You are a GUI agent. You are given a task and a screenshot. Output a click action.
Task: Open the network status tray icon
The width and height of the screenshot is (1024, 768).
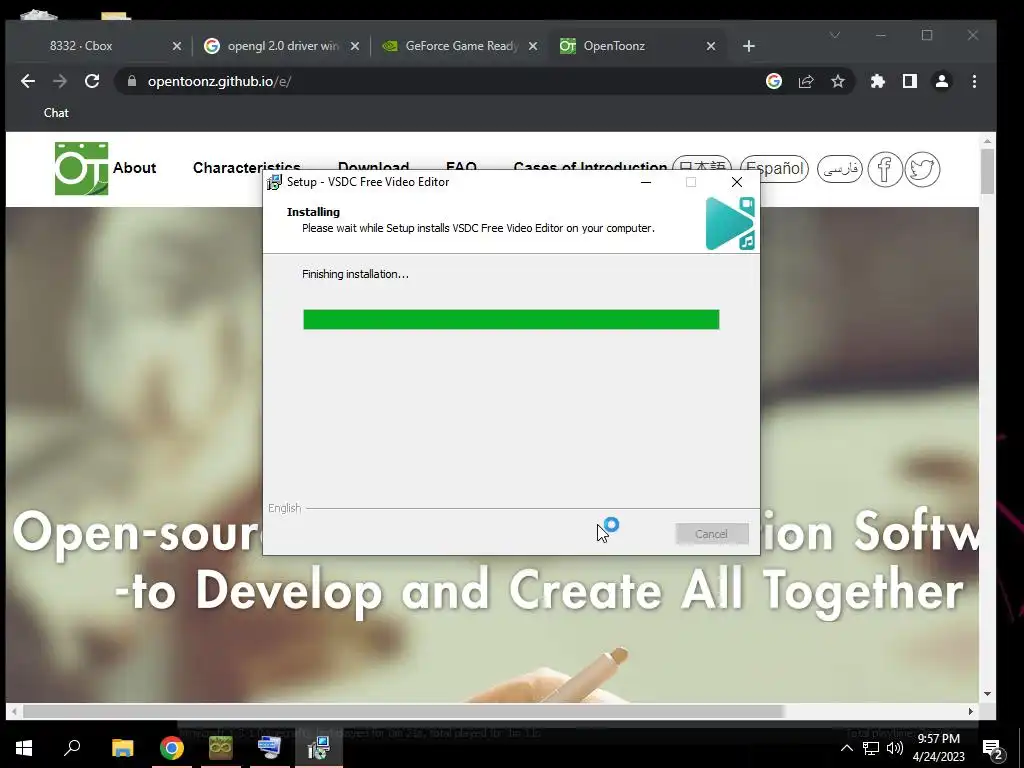871,748
